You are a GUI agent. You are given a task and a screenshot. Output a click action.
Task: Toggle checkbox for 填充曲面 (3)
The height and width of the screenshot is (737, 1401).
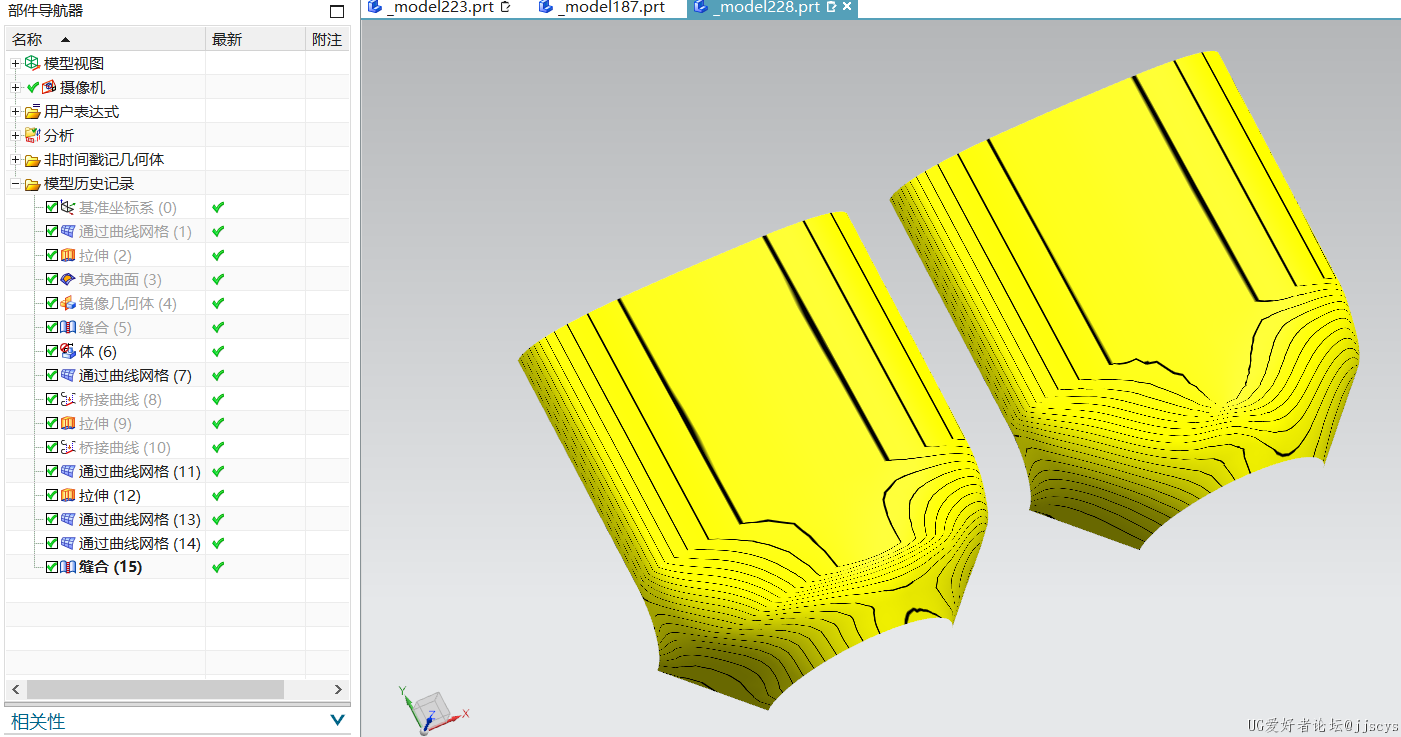52,279
